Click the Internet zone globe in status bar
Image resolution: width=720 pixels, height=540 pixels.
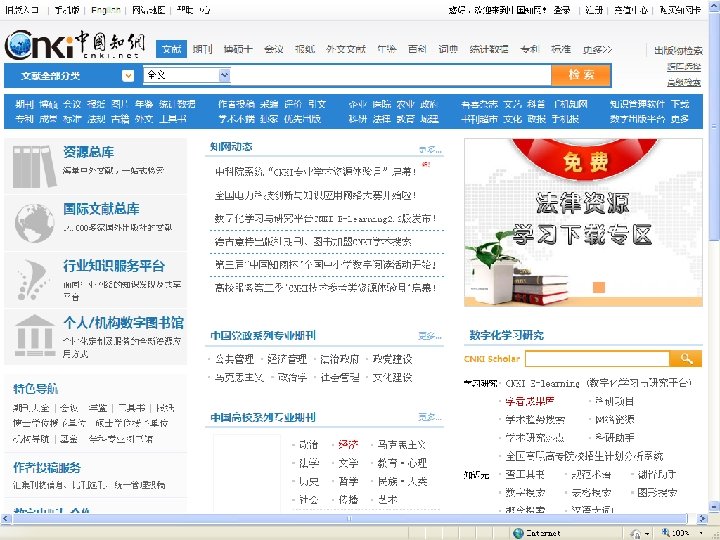[518, 533]
